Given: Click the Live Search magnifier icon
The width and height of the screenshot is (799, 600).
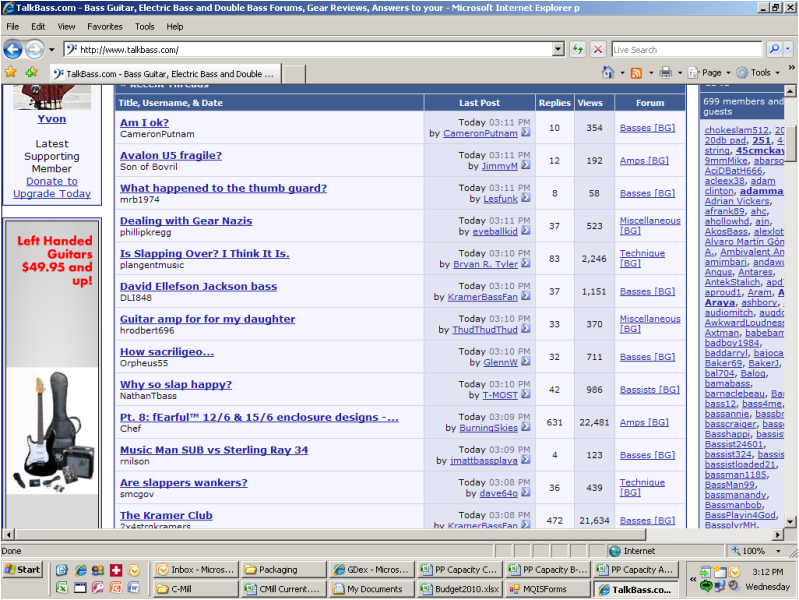Looking at the screenshot, I should click(x=774, y=49).
